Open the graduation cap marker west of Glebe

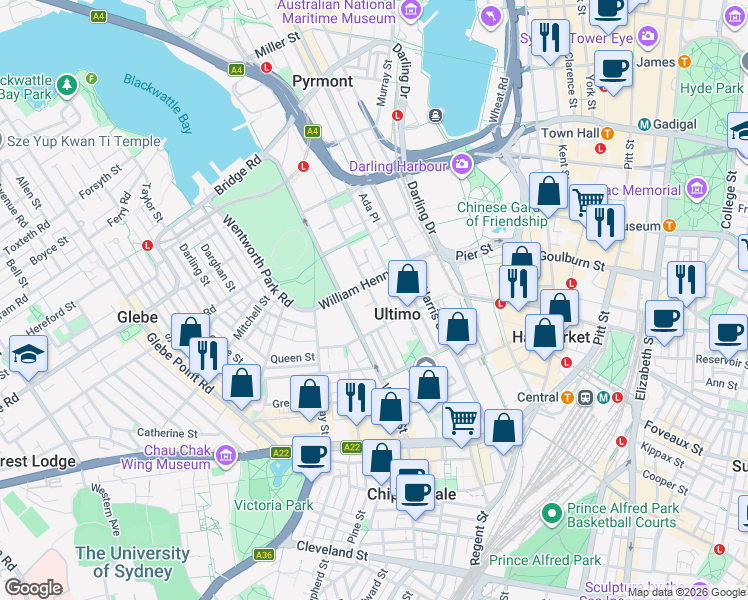29,357
